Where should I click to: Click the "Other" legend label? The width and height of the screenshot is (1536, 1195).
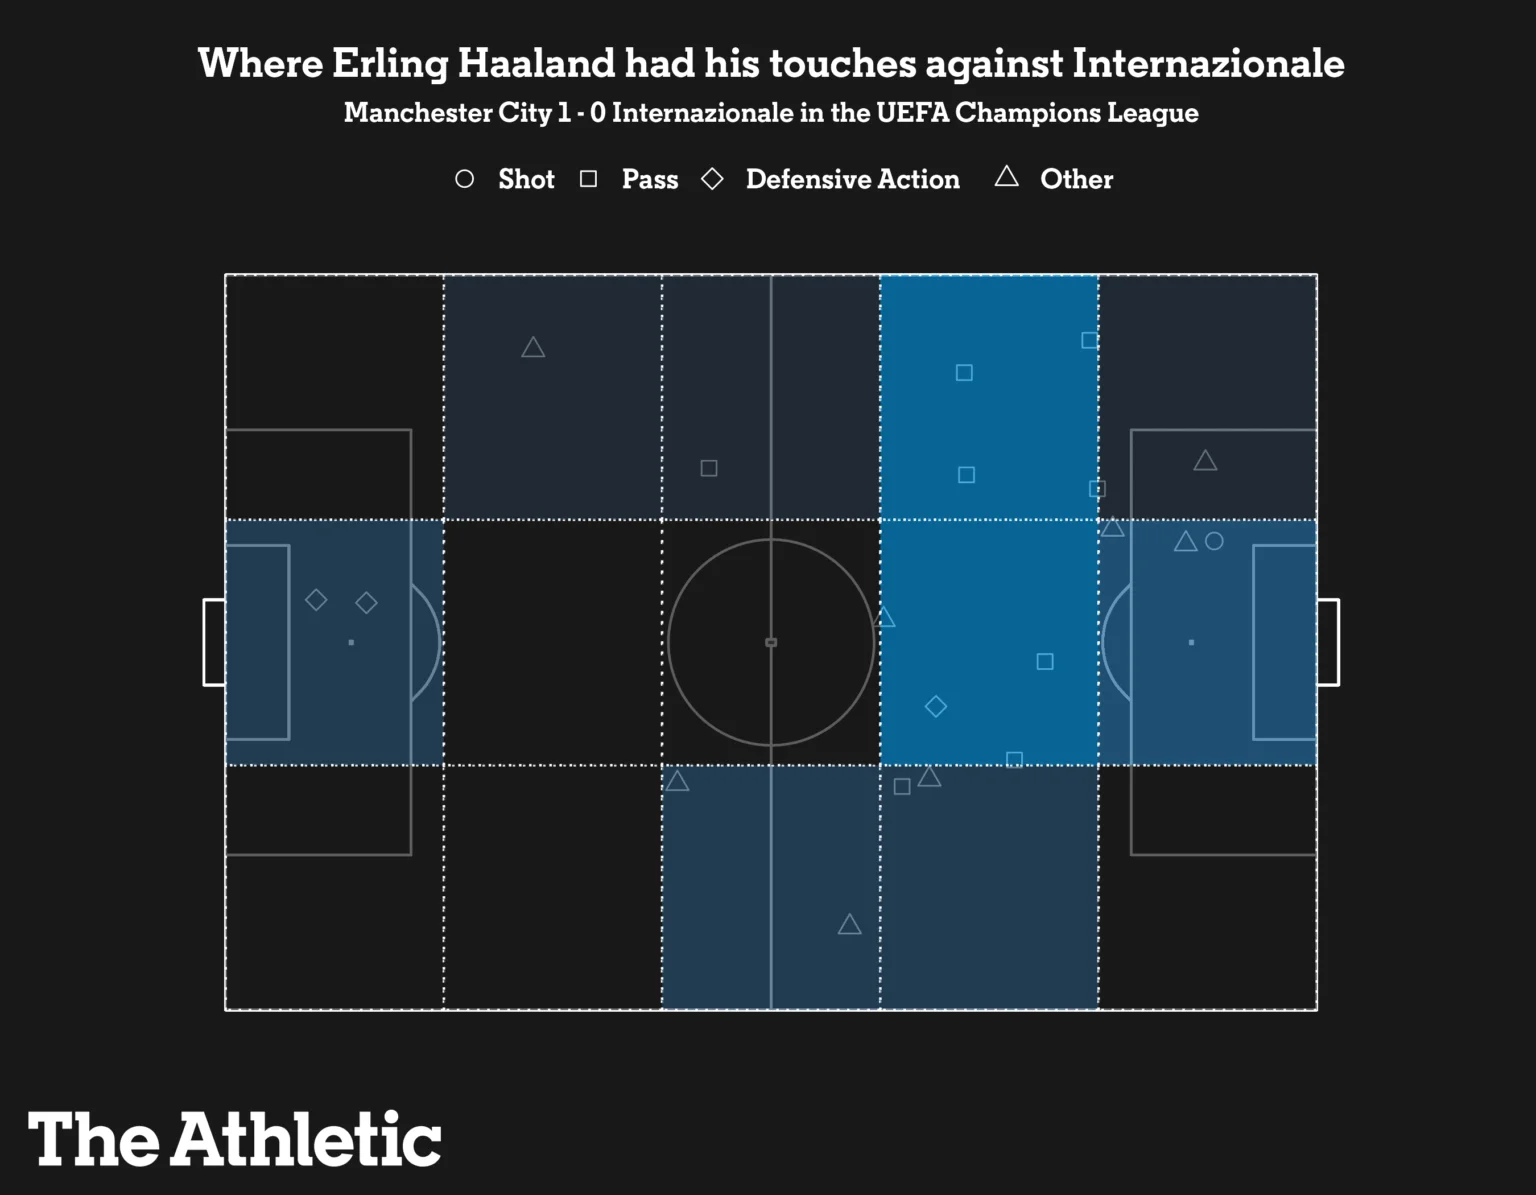(x=1076, y=179)
